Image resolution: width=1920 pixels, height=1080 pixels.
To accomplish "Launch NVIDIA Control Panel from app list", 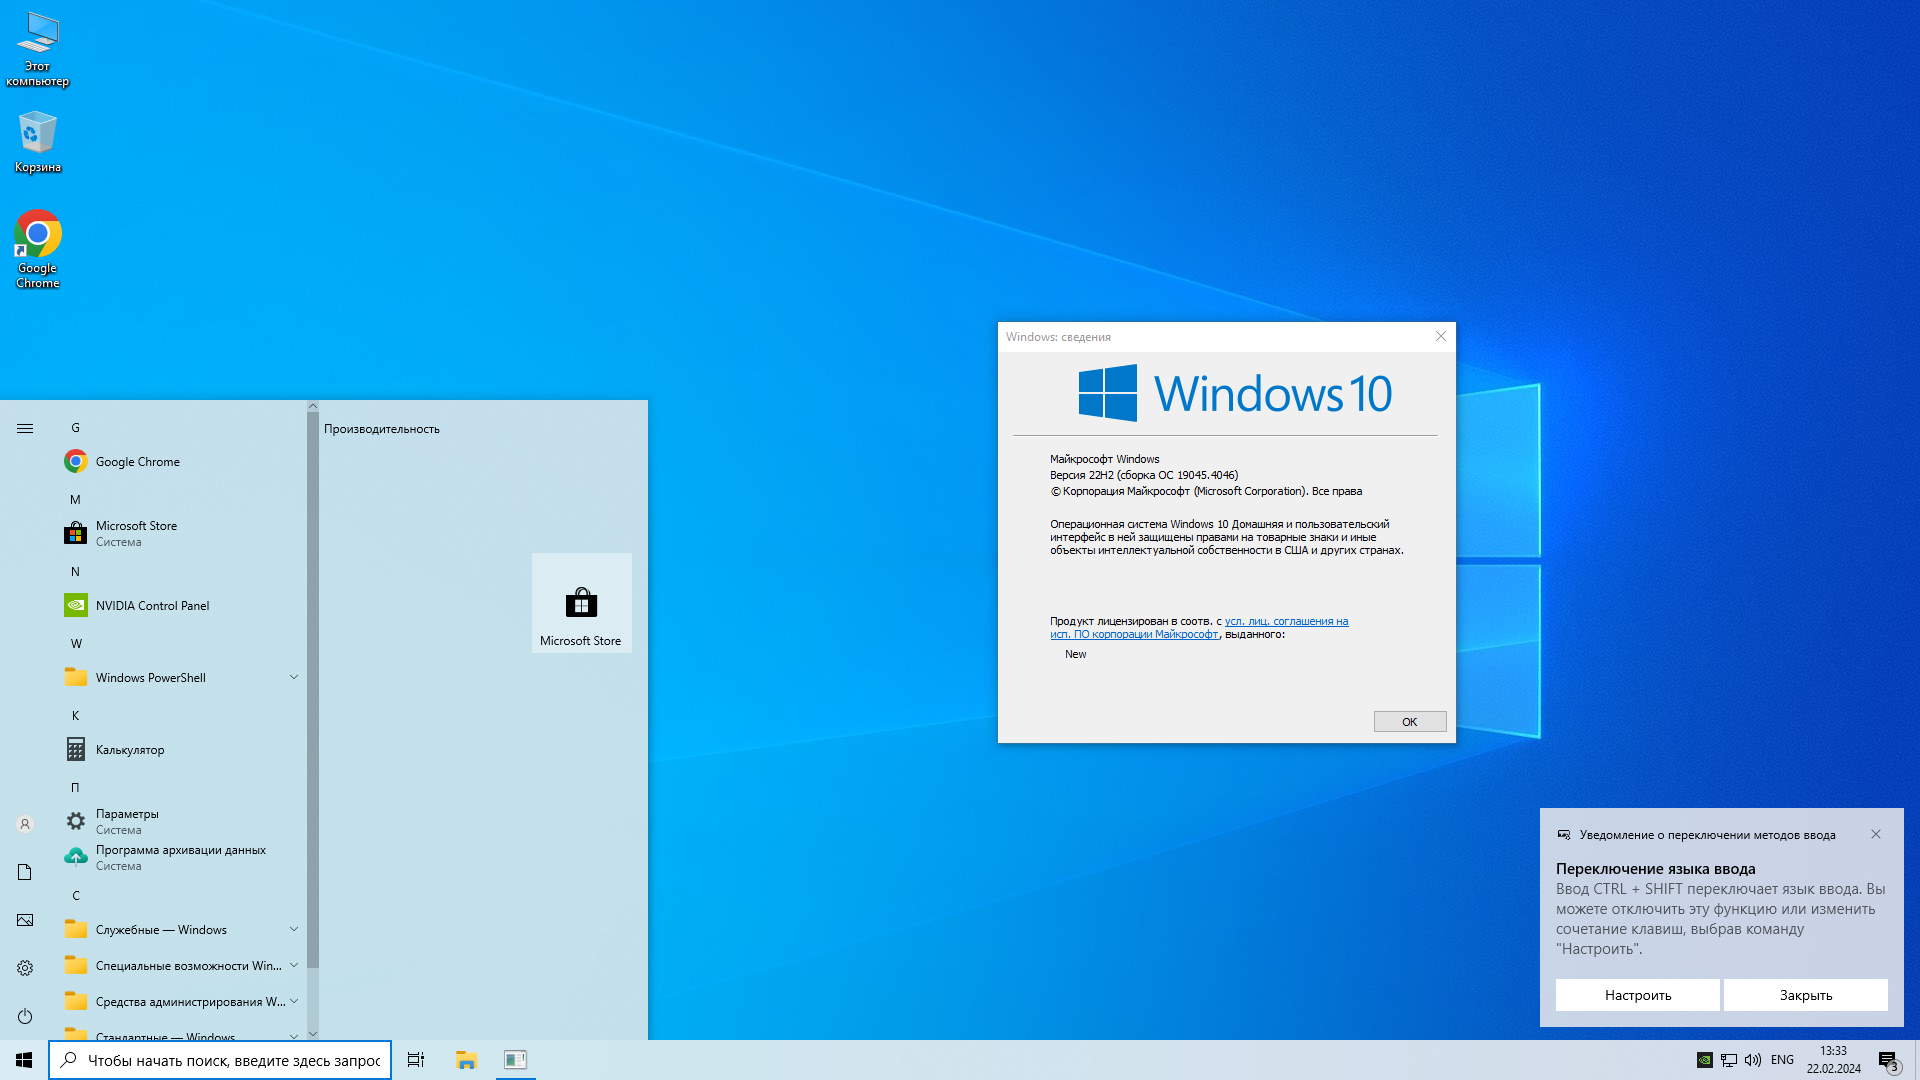I will [x=152, y=606].
